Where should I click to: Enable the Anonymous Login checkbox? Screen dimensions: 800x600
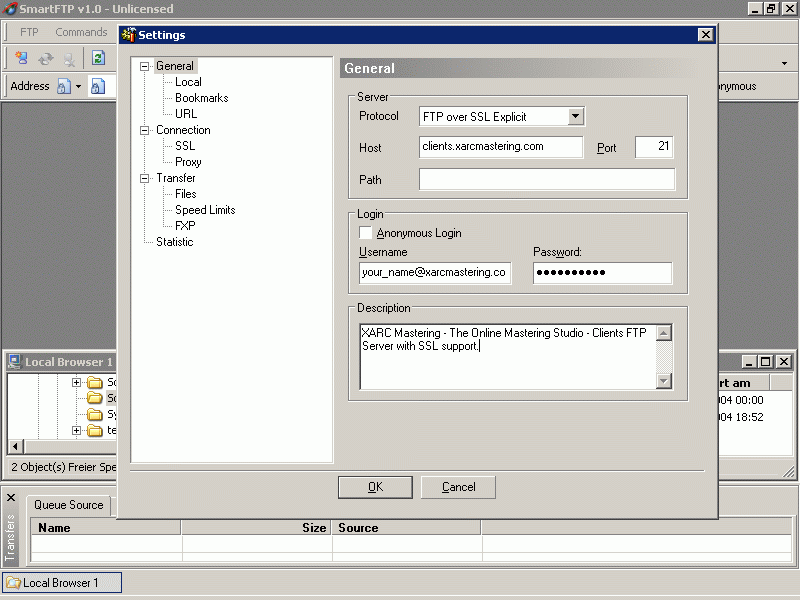(366, 233)
